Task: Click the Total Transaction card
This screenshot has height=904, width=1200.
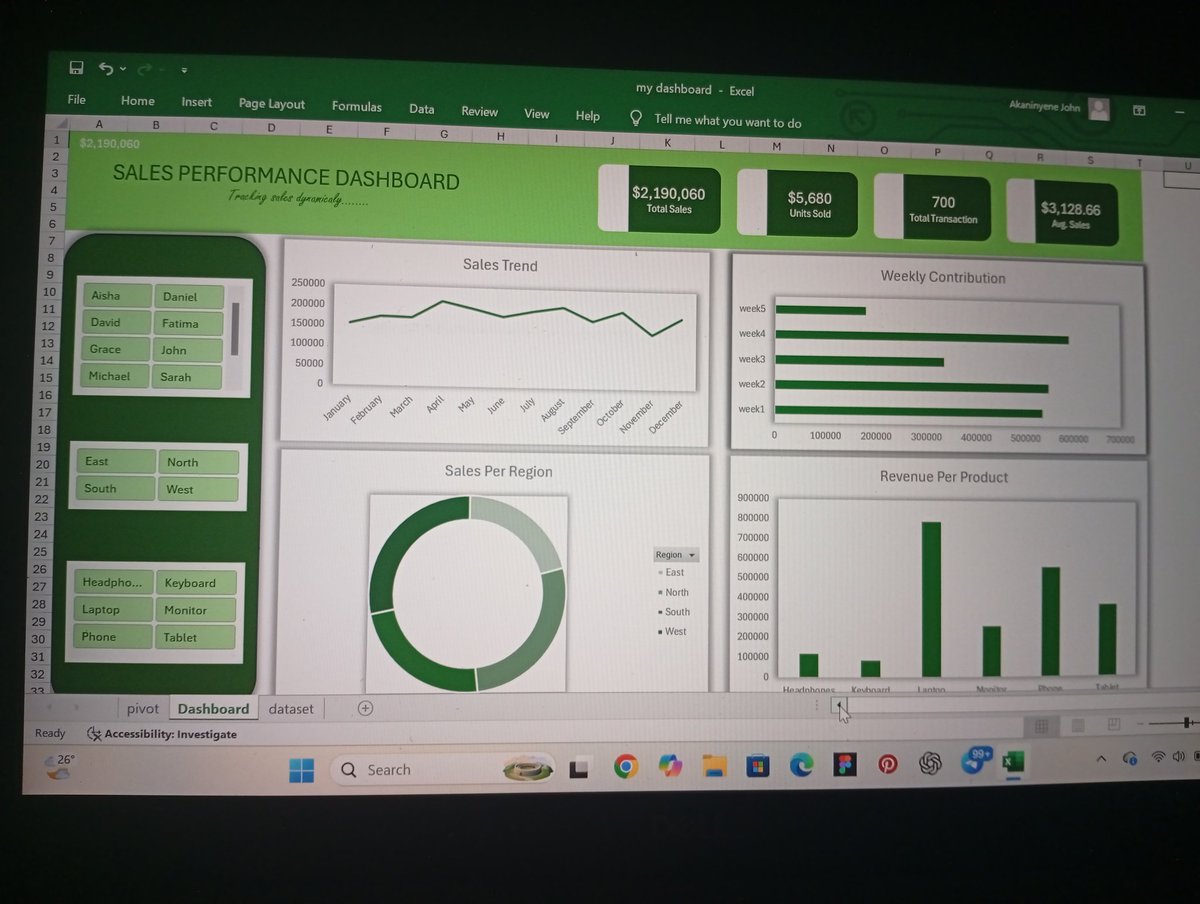Action: point(933,208)
